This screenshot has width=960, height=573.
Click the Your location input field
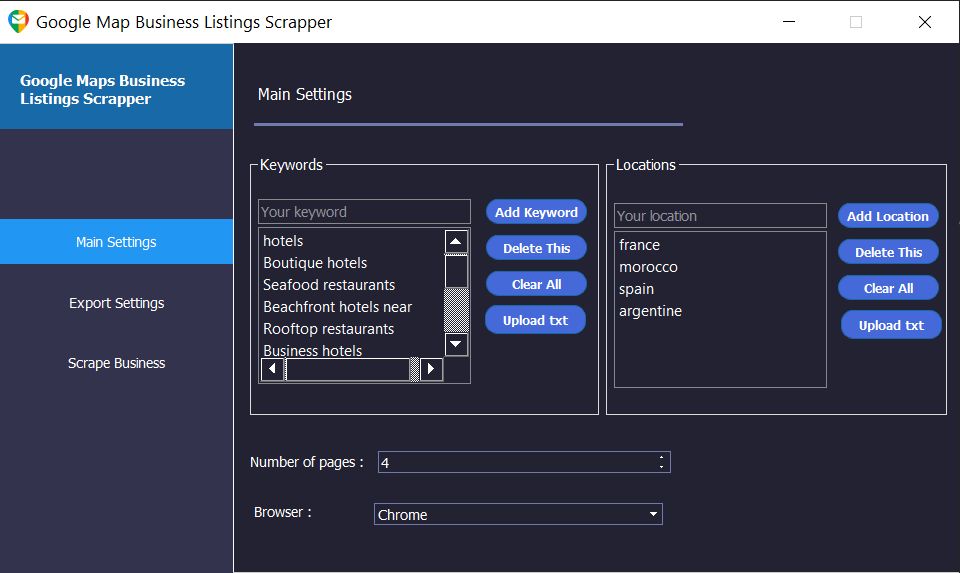(720, 216)
